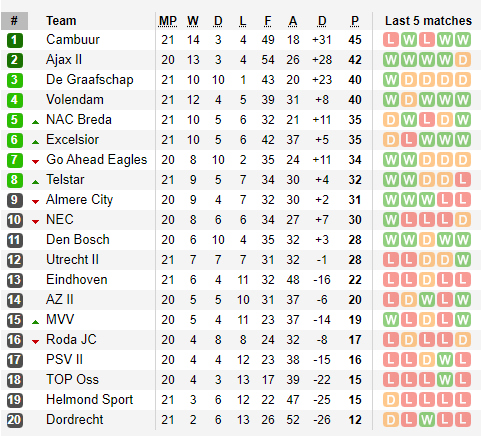Click the green up arrow next to MVV
Image resolution: width=481 pixels, height=436 pixels.
pos(35,322)
